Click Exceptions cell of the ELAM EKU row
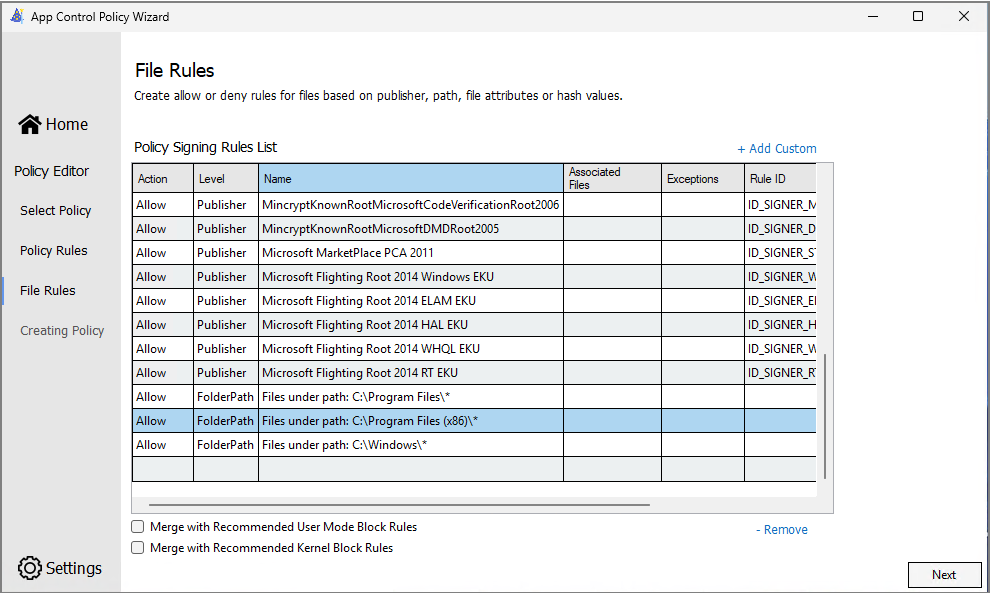Viewport: 990px width, 593px height. pos(703,301)
